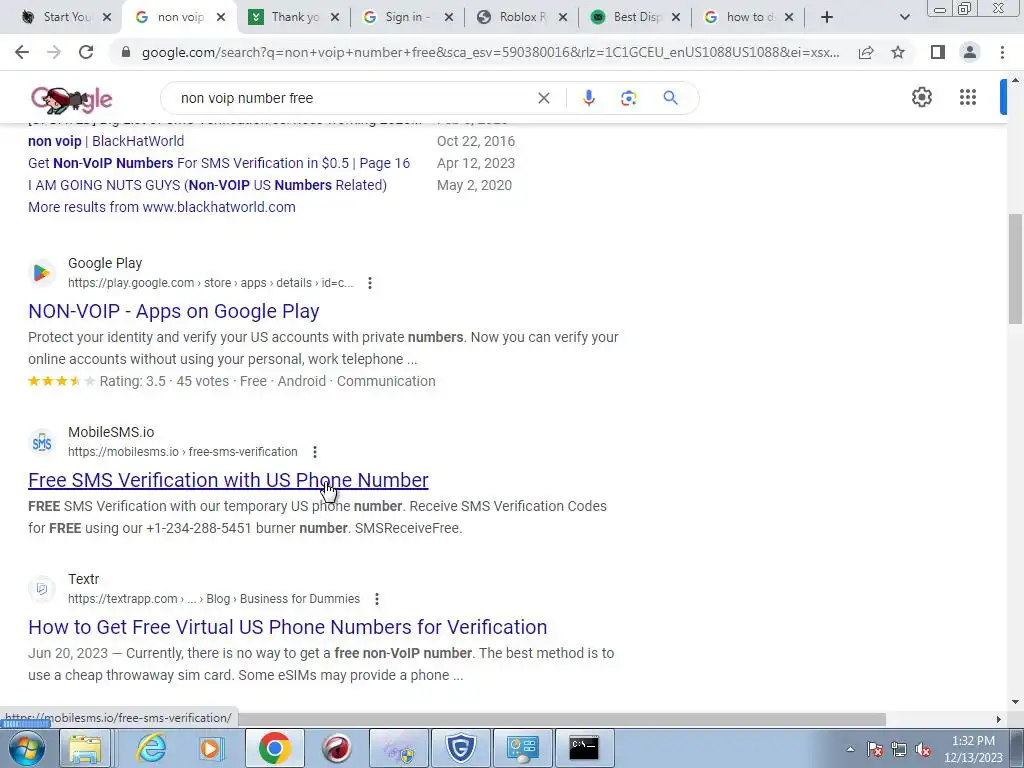The image size is (1024, 768).
Task: Click the Textr site icon
Action: tap(41, 589)
